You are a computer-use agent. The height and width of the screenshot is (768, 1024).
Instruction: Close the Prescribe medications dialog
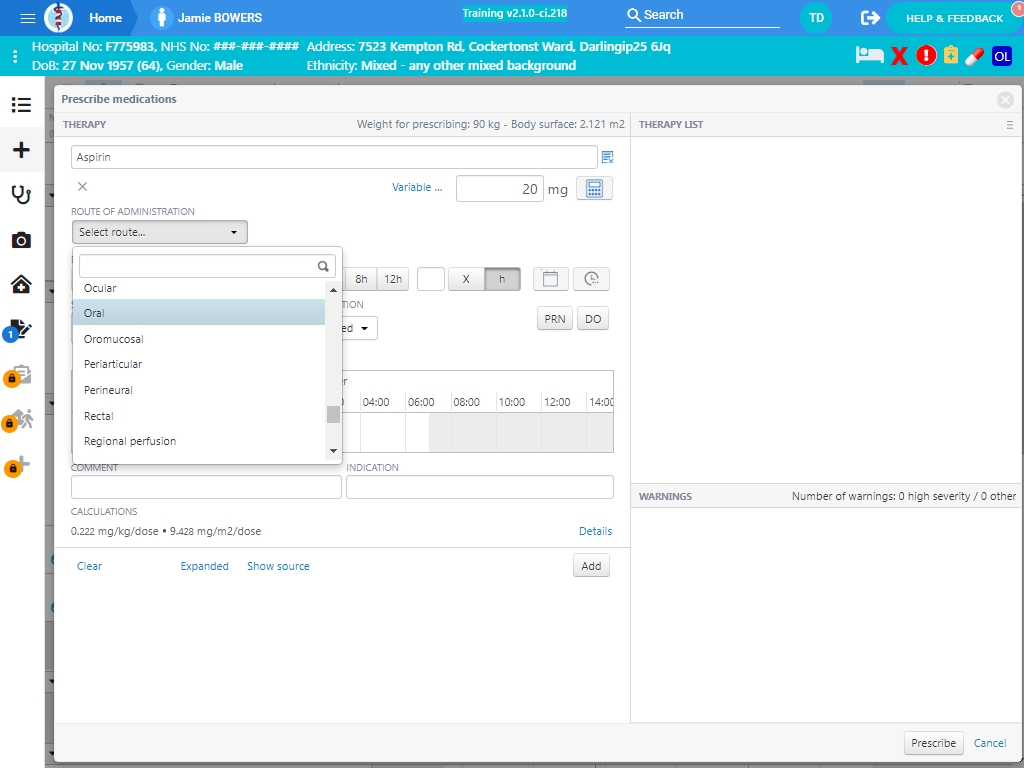[1005, 99]
